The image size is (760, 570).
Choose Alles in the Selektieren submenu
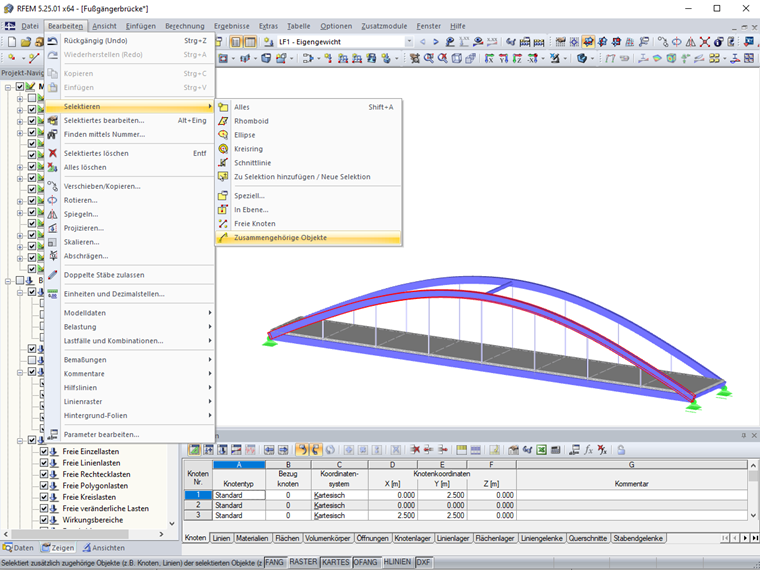(x=308, y=107)
